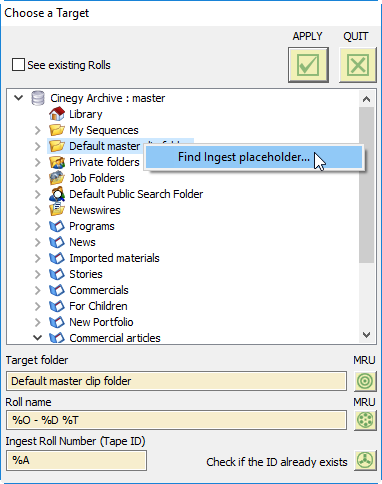Expand the News portfolio
Viewport: 382px width, 484px height.
38,242
